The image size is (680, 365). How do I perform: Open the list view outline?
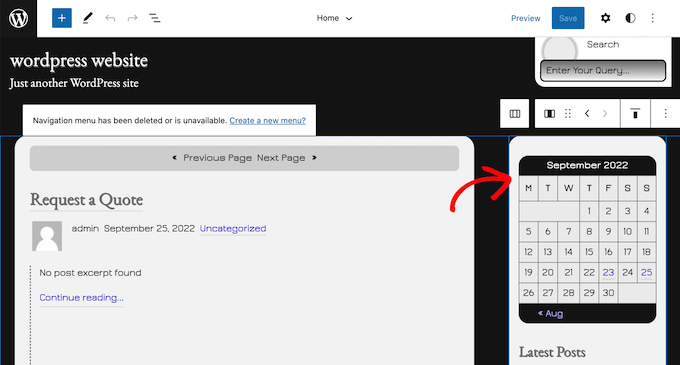click(x=155, y=18)
